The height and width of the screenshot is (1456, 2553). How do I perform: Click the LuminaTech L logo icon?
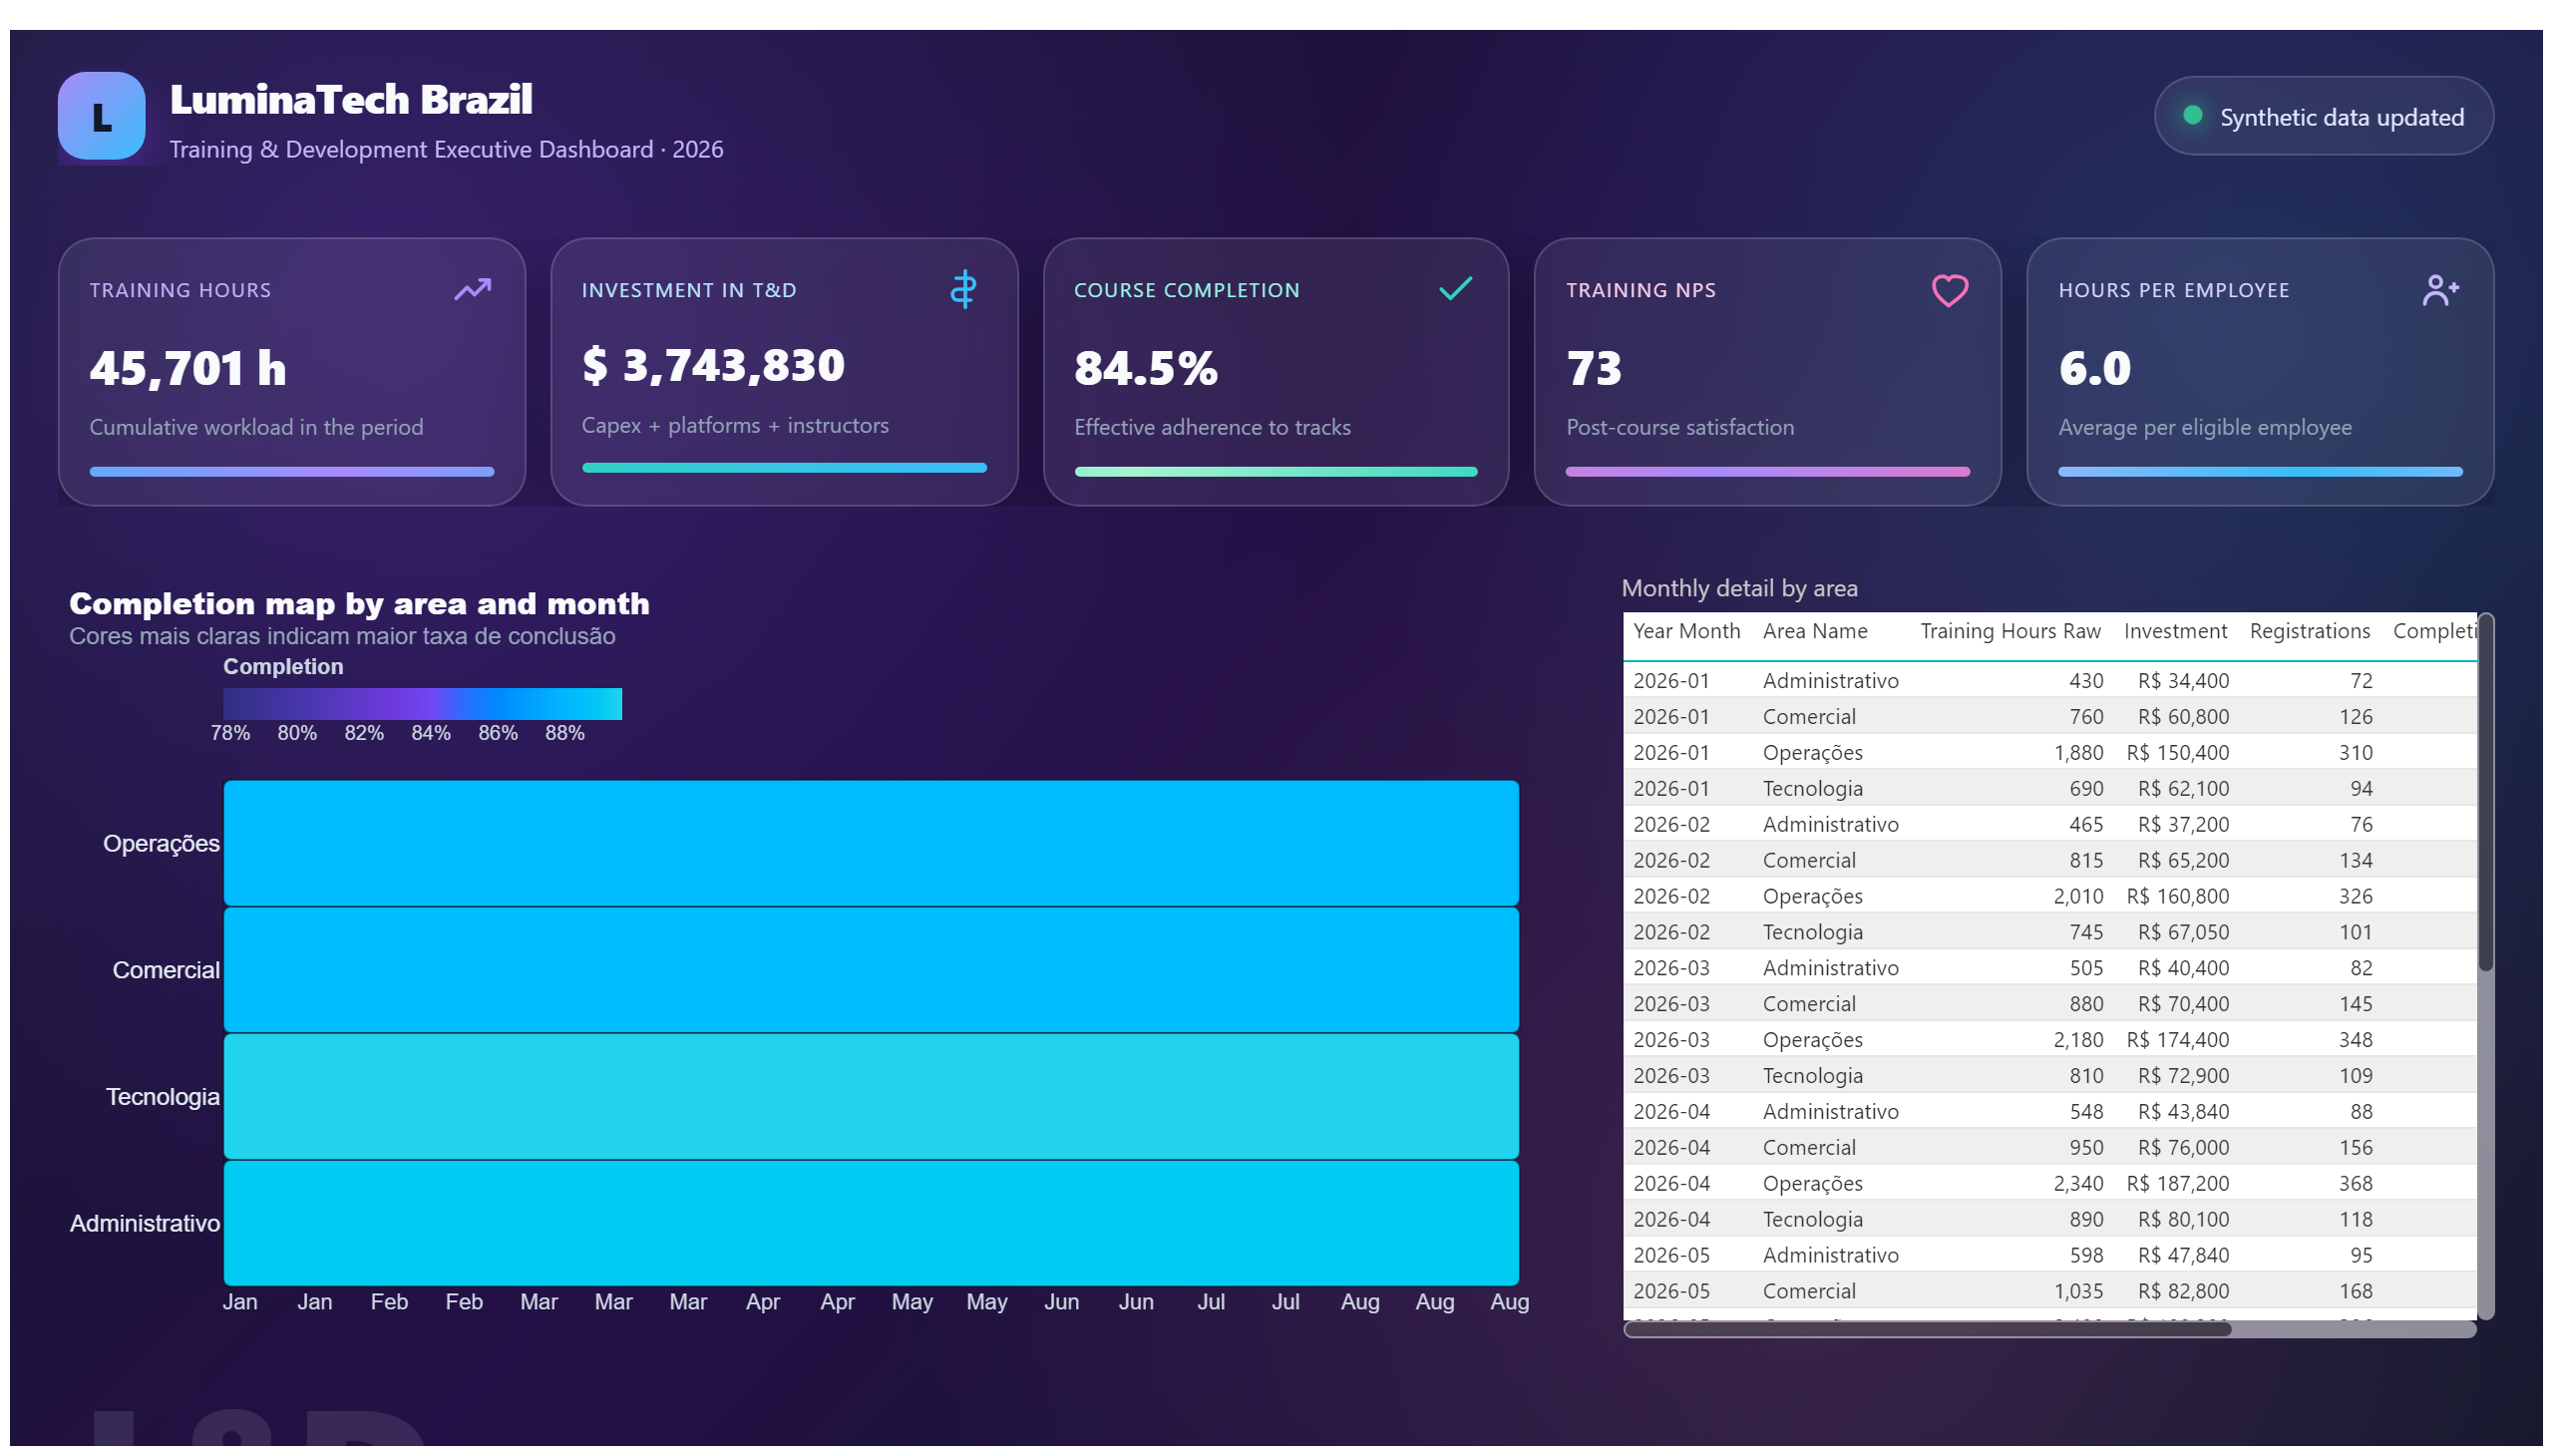coord(101,116)
